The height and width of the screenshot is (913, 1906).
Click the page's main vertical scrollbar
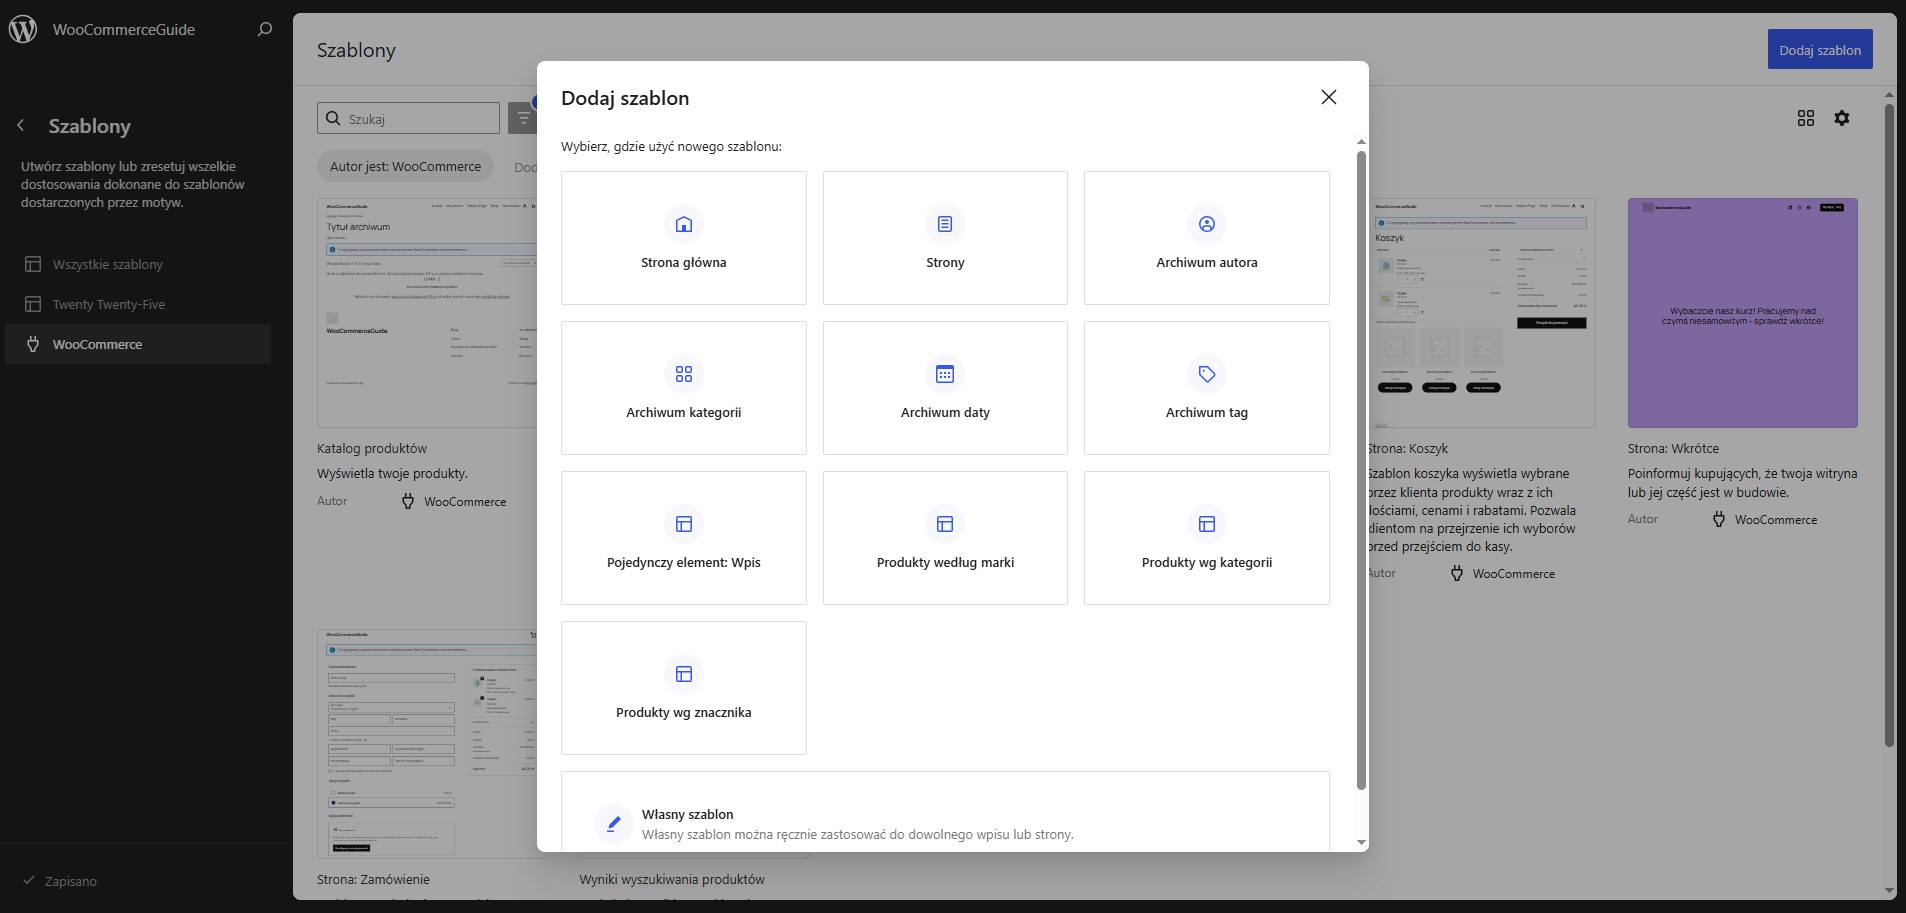coord(1889,425)
